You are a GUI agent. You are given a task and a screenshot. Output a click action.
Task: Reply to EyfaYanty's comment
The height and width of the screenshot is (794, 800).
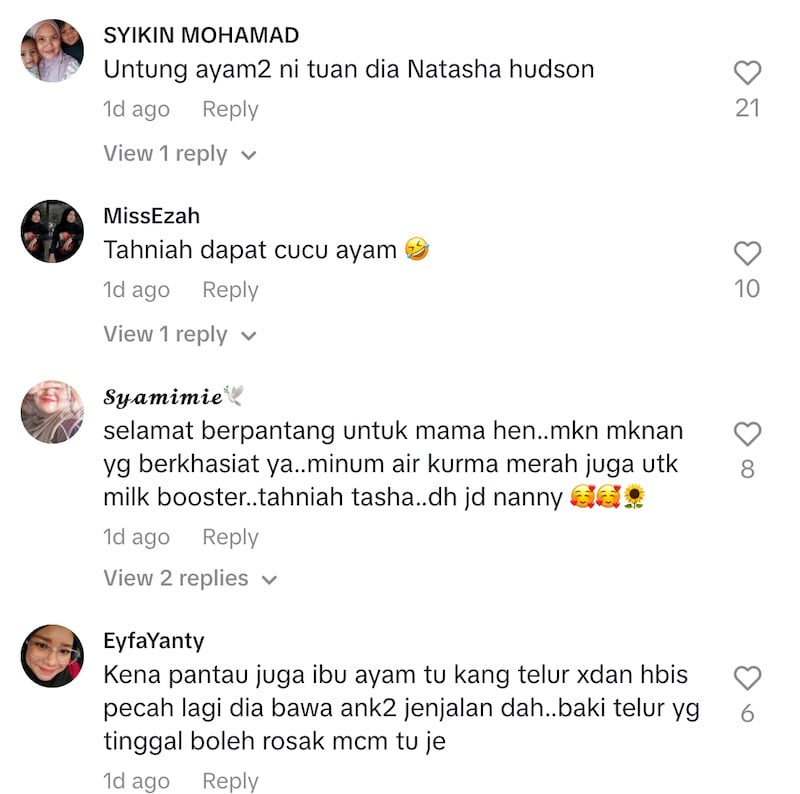(x=230, y=781)
